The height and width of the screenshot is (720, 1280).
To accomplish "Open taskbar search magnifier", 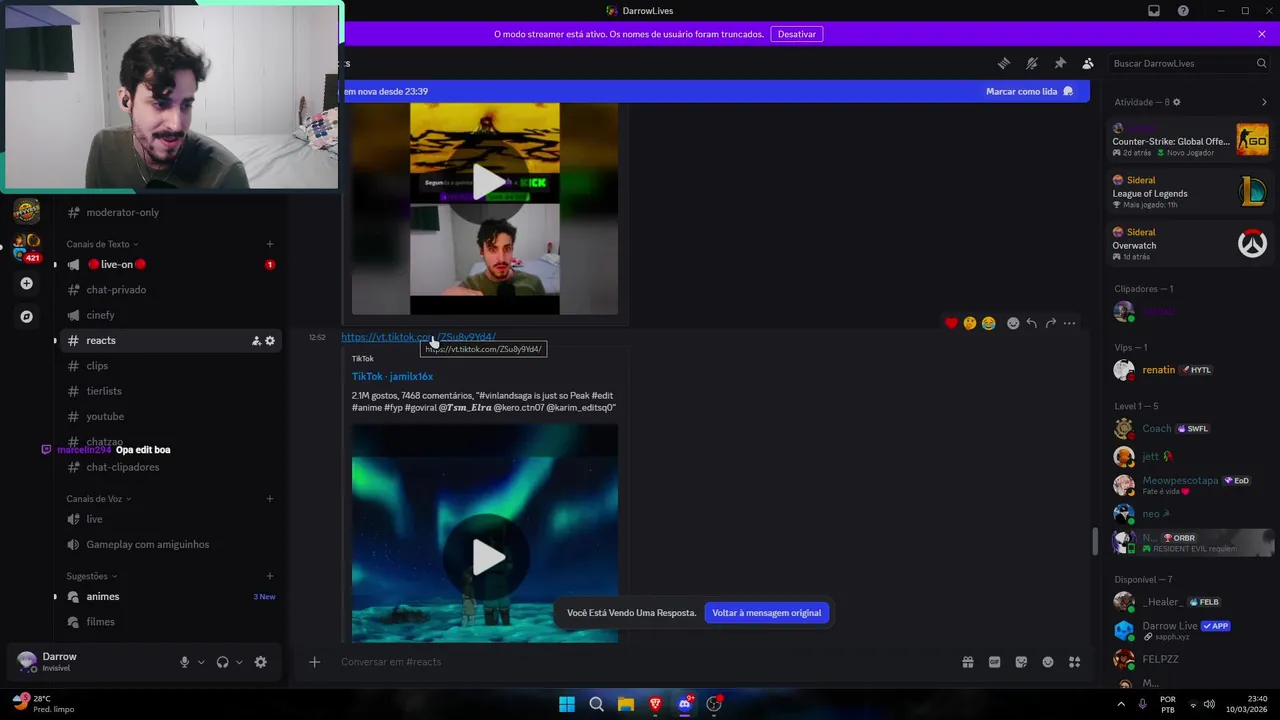I will click(x=596, y=704).
